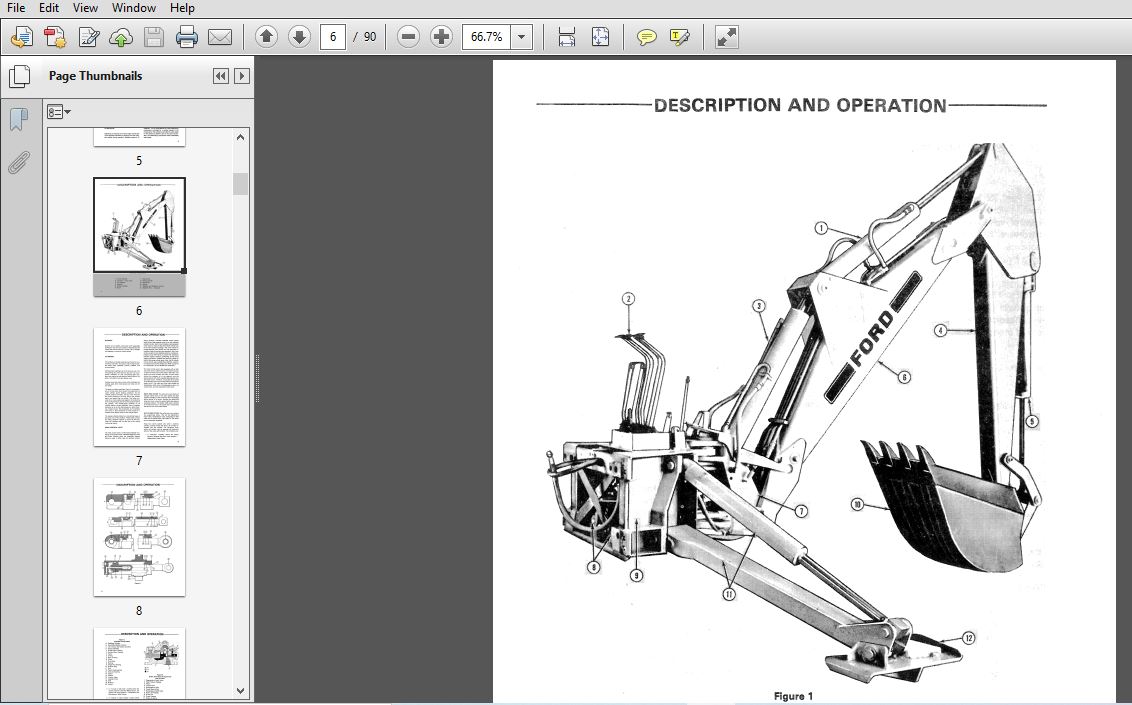This screenshot has width=1132, height=705.
Task: Click the Figure 1 caption
Action: pos(793,696)
